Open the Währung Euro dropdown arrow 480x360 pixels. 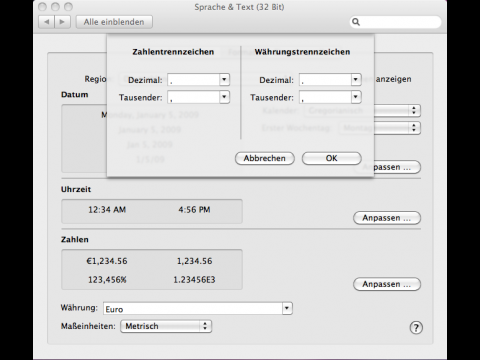point(287,308)
